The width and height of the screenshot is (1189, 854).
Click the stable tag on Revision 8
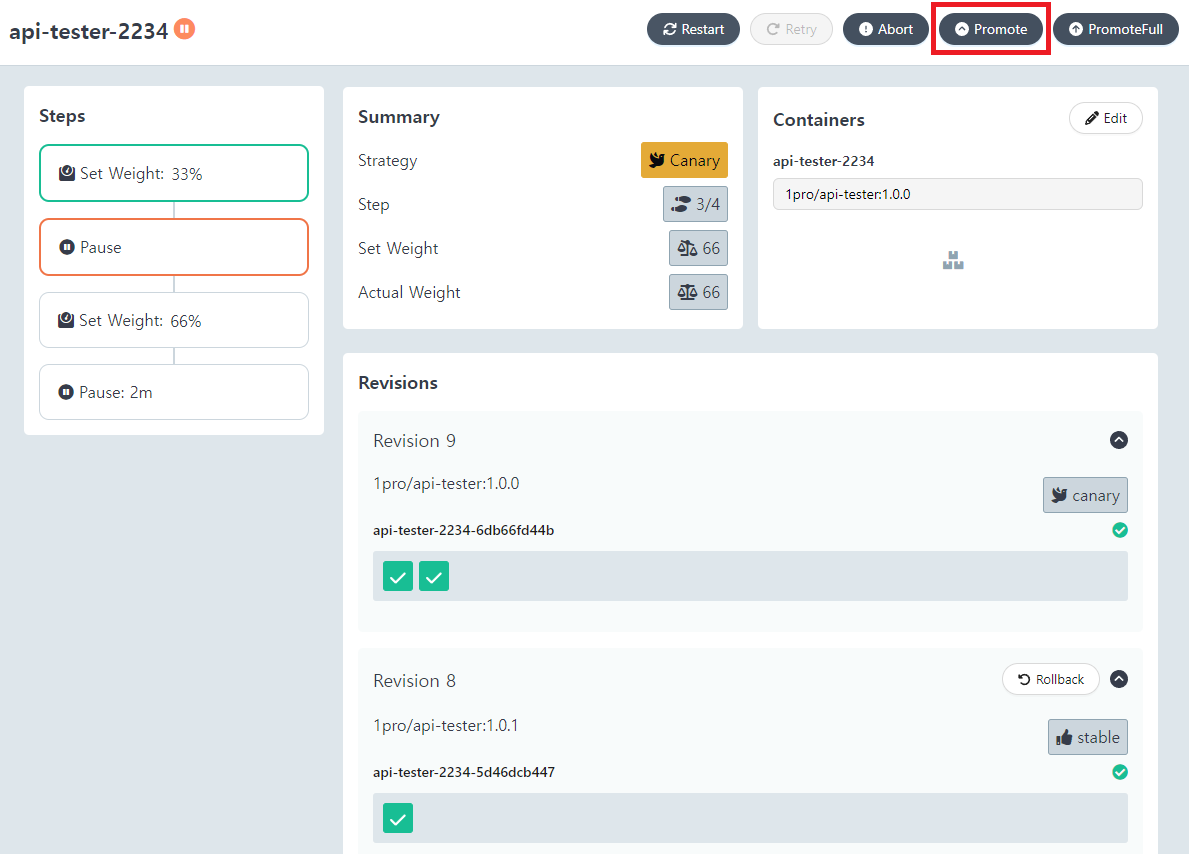(x=1087, y=737)
